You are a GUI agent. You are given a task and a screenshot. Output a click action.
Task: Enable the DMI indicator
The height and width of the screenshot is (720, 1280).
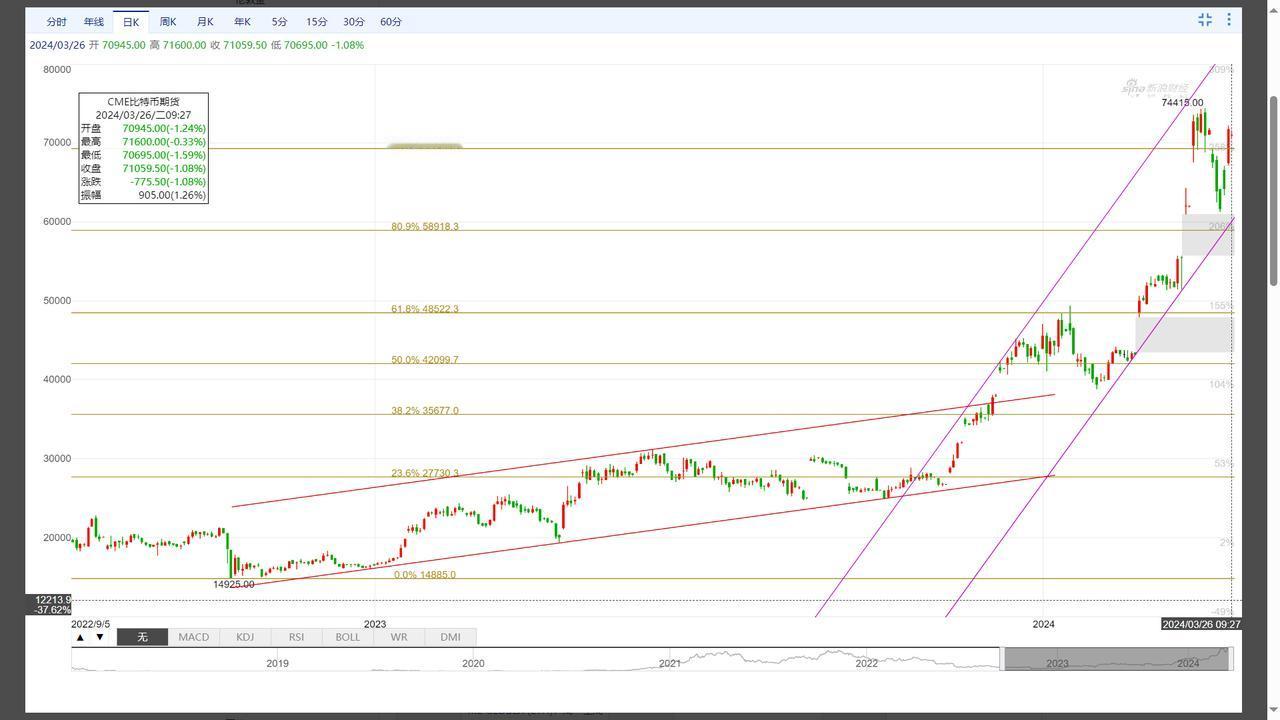pos(450,637)
